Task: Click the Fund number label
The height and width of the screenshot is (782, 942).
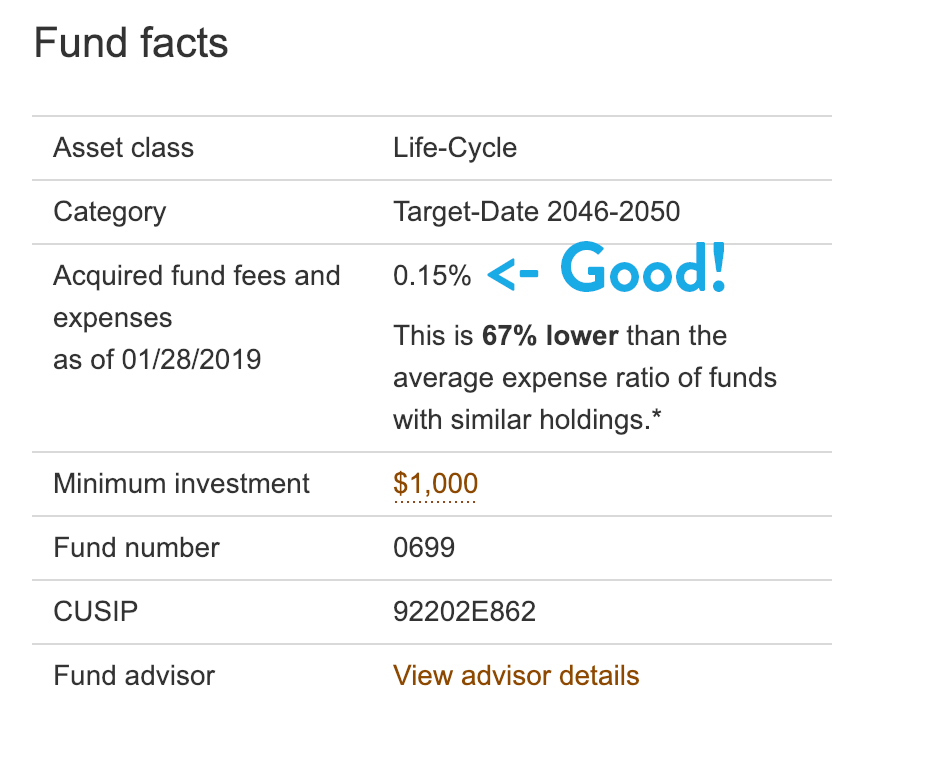Action: pos(136,548)
